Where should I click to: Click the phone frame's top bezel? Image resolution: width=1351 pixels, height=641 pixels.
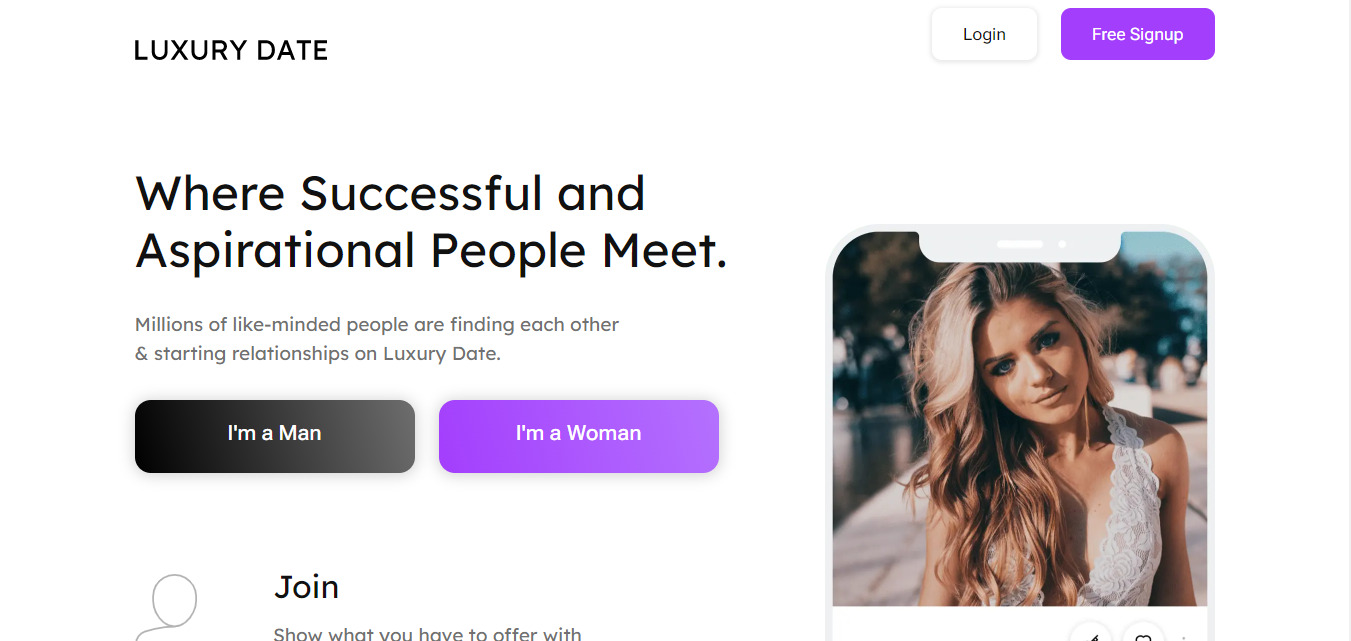[1020, 229]
